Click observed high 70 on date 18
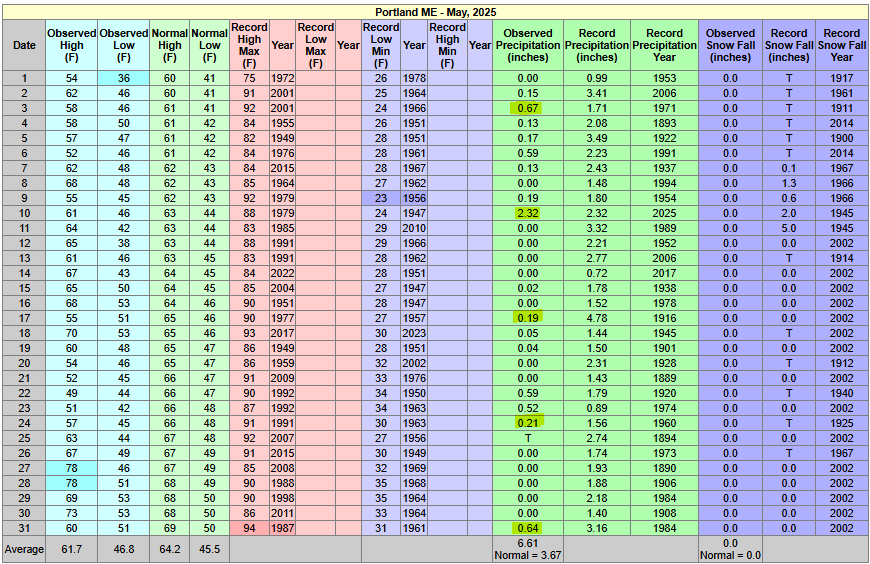The height and width of the screenshot is (564, 870). (x=72, y=333)
